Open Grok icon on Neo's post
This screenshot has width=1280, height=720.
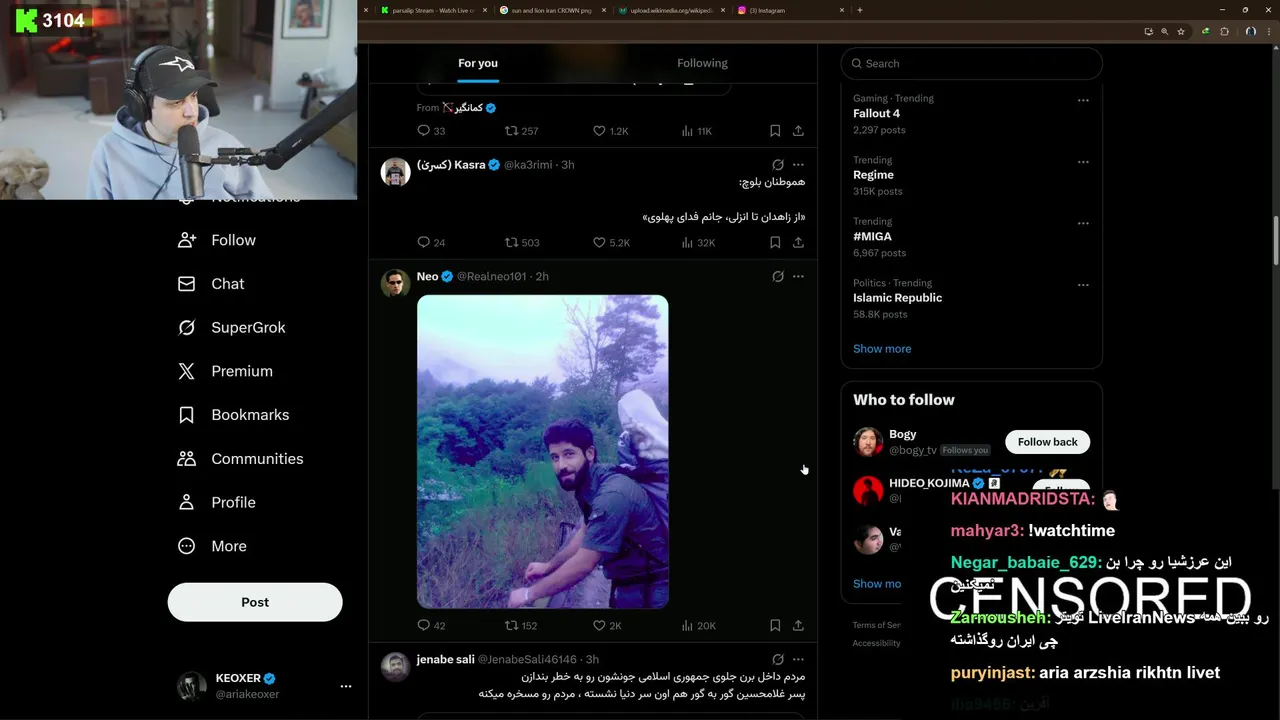pyautogui.click(x=777, y=276)
